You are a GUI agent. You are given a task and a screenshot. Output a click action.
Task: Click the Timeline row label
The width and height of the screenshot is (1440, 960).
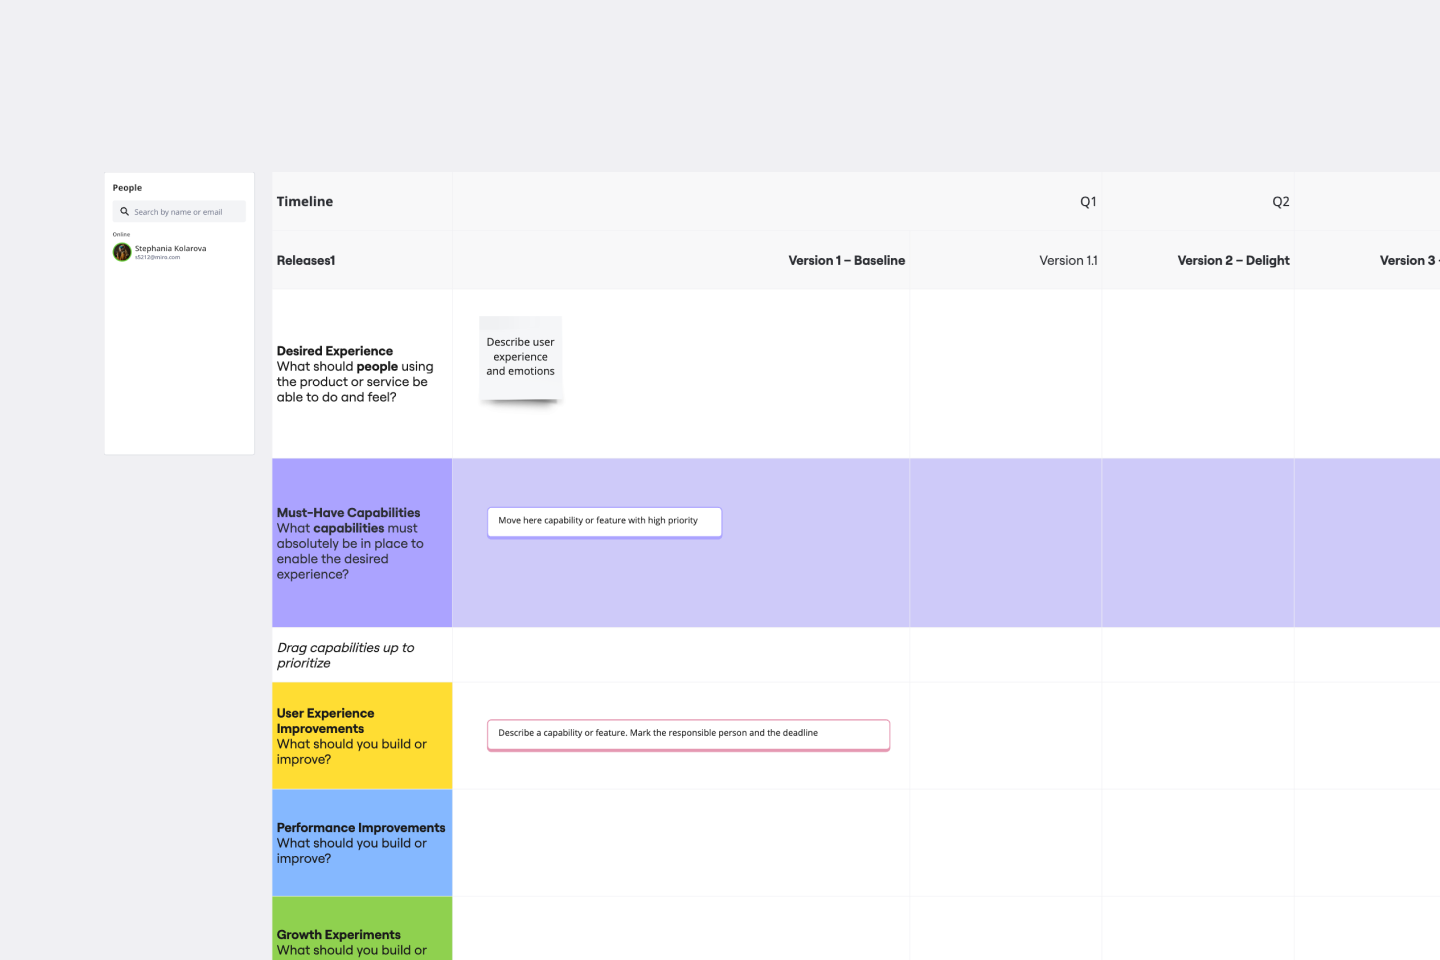pyautogui.click(x=305, y=202)
